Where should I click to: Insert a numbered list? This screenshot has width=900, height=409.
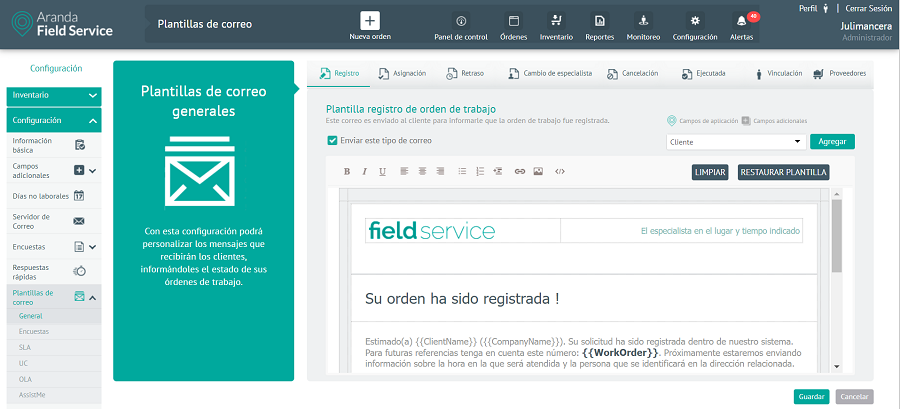coord(480,171)
